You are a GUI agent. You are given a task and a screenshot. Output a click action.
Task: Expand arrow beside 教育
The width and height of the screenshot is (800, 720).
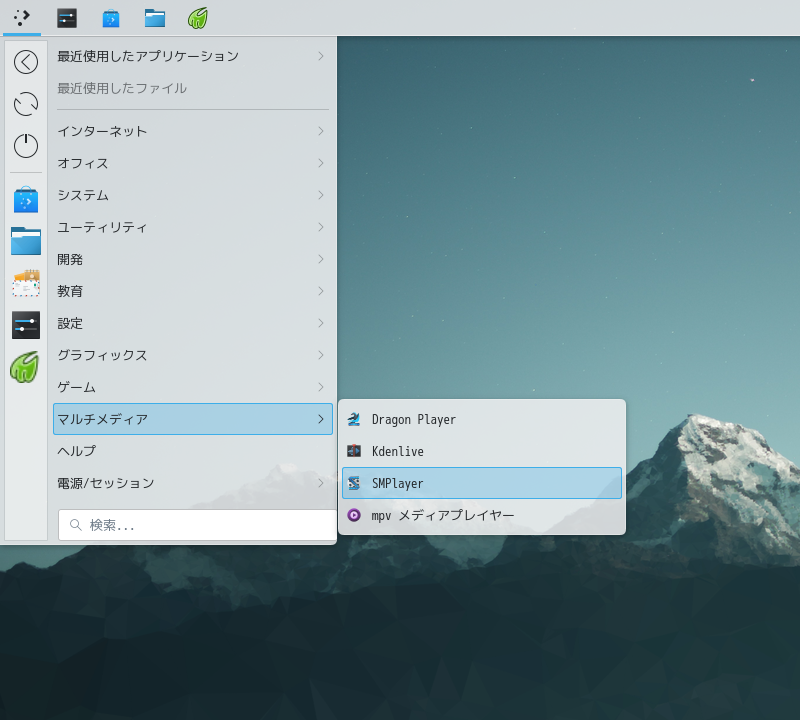[321, 291]
